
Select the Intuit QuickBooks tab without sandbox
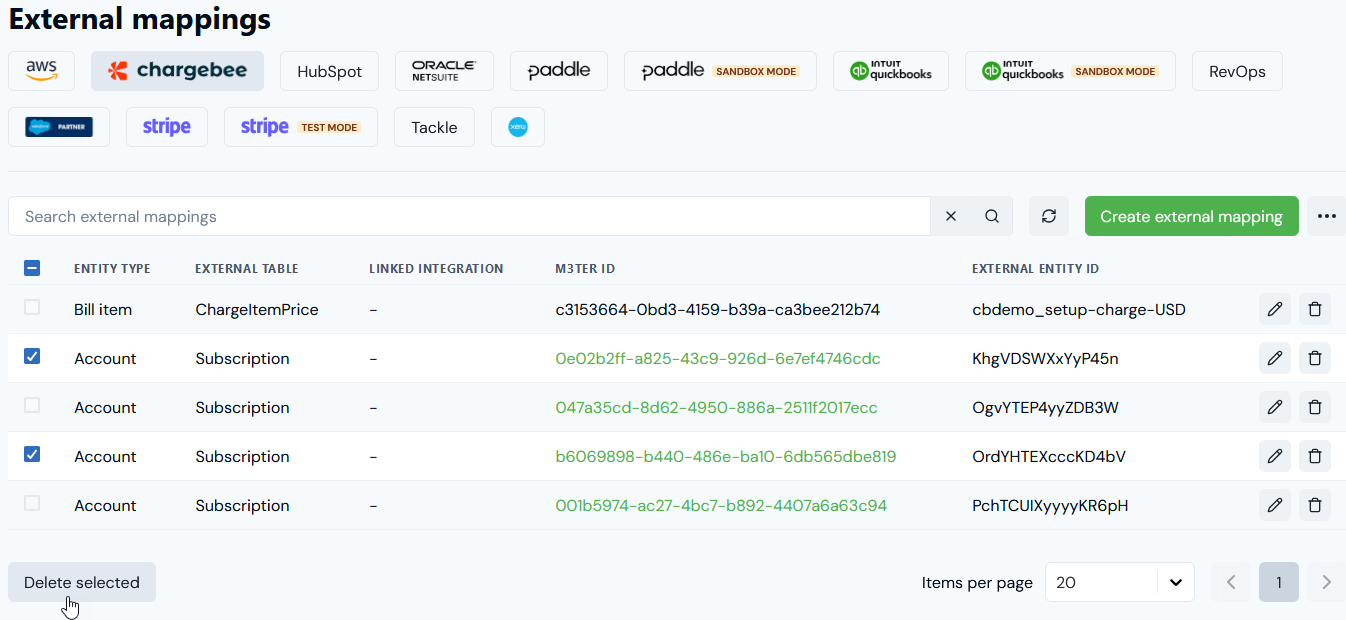(x=891, y=71)
